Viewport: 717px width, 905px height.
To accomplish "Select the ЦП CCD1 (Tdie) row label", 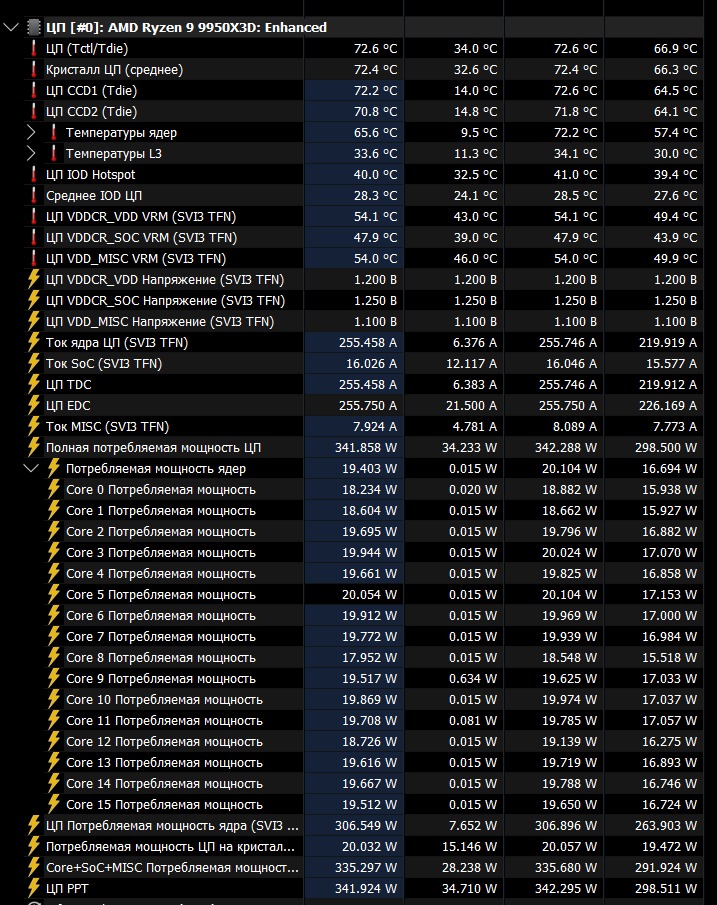I will pyautogui.click(x=91, y=91).
